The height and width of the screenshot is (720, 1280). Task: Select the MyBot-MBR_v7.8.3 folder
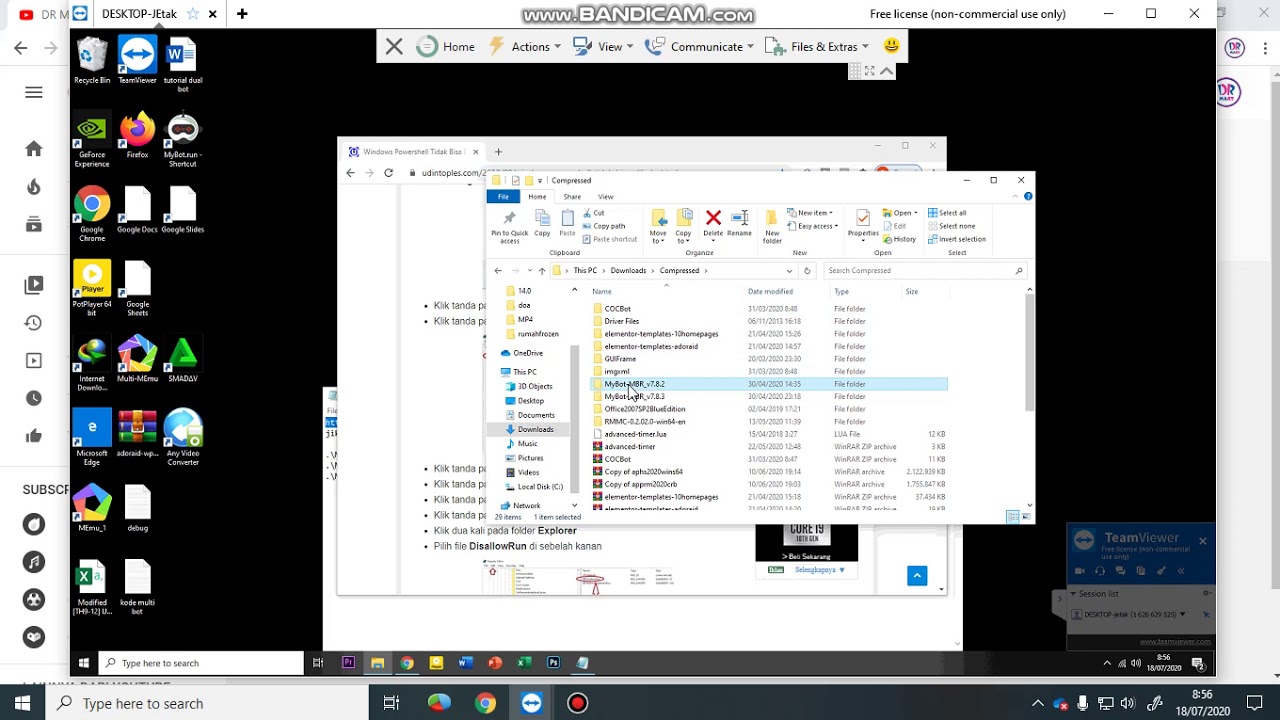point(634,396)
